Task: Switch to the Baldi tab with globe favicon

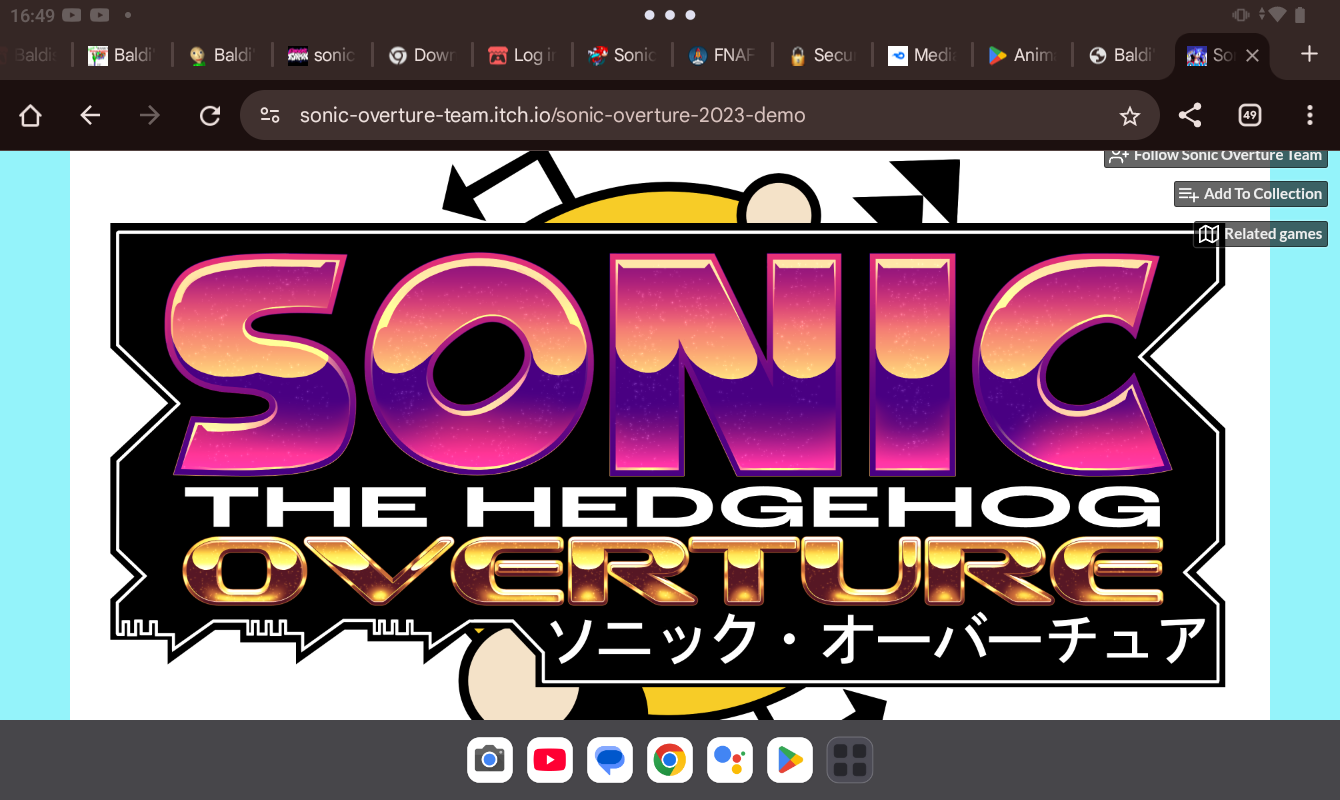Action: tap(1120, 55)
